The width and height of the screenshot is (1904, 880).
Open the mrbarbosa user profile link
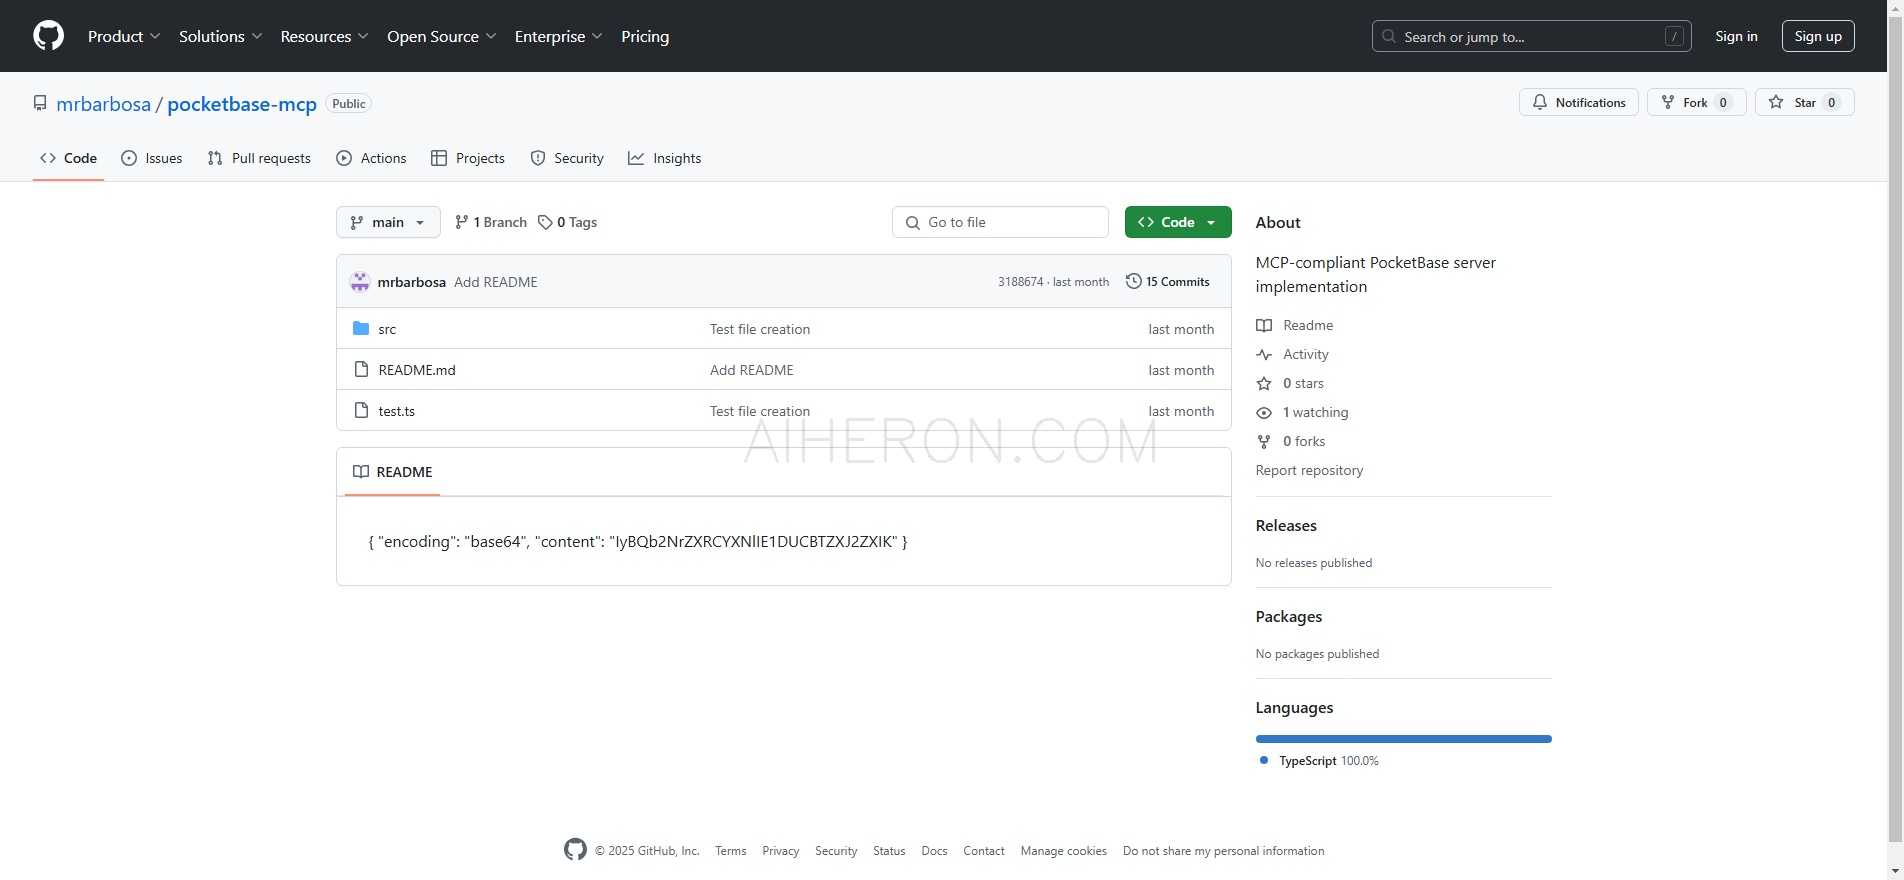[103, 104]
